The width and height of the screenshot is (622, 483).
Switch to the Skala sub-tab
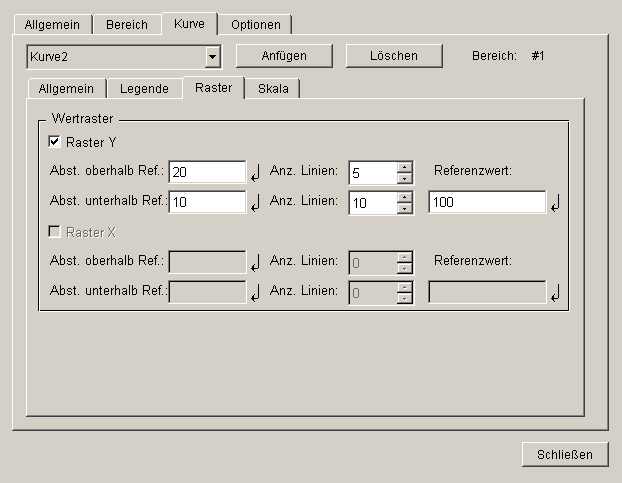(x=273, y=88)
